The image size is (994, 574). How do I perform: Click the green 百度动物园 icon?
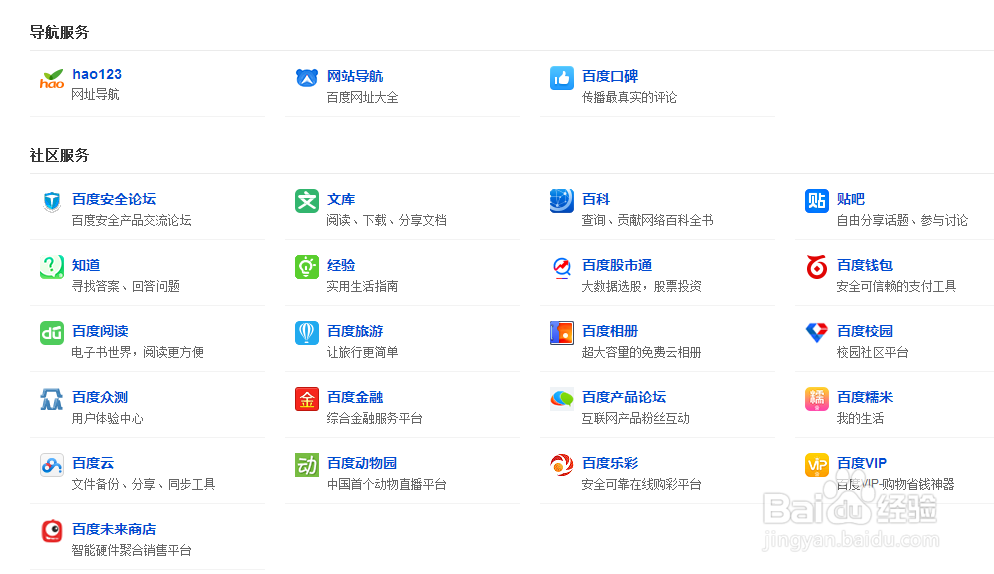coord(307,465)
